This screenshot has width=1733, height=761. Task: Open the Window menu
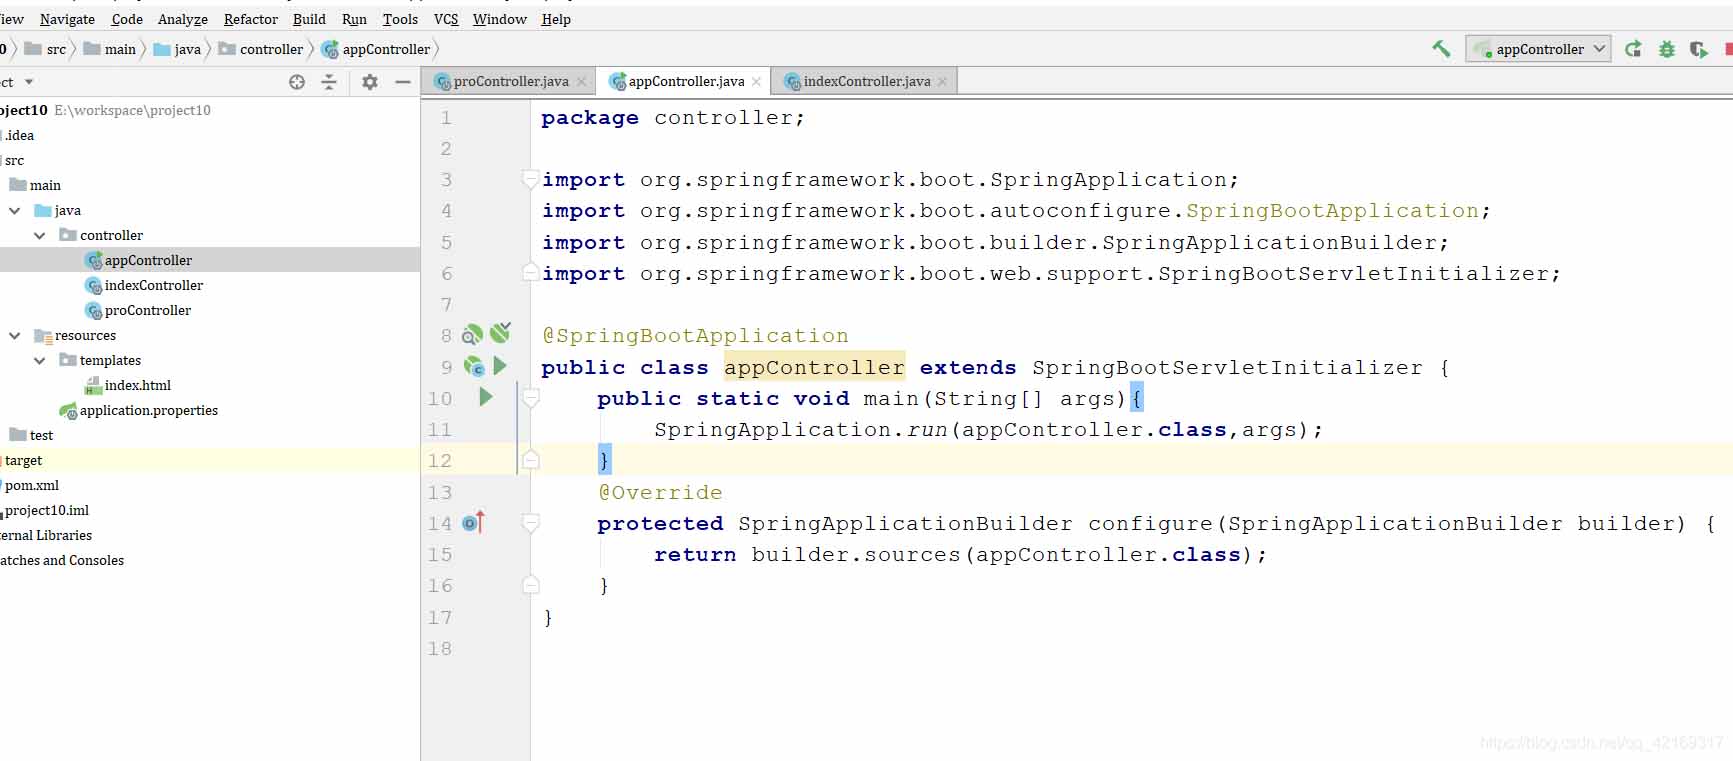(499, 19)
